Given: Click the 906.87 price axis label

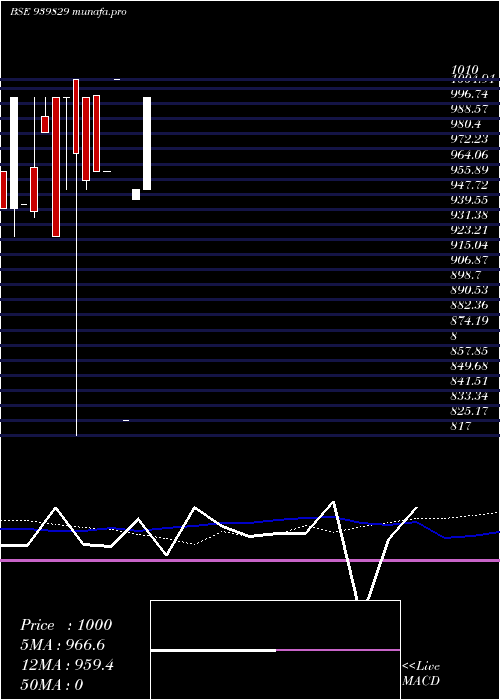Looking at the screenshot, I should pos(469,261).
